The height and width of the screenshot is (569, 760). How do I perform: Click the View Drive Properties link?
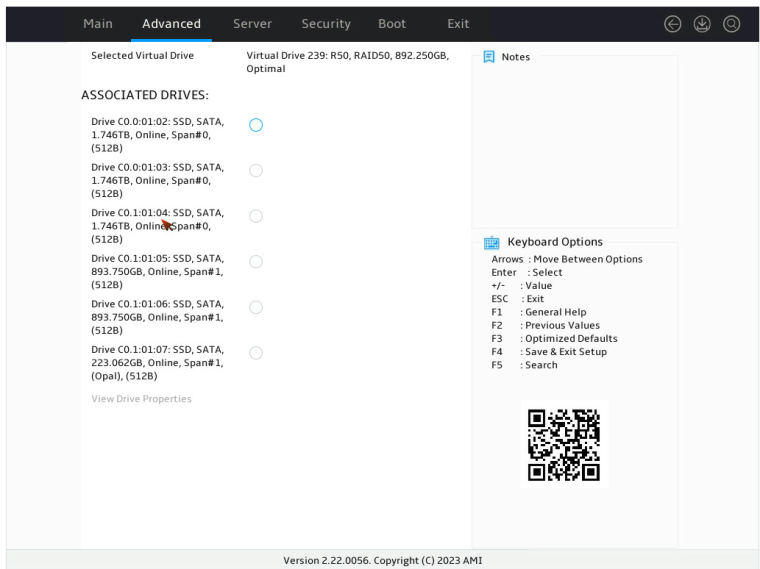(x=142, y=399)
